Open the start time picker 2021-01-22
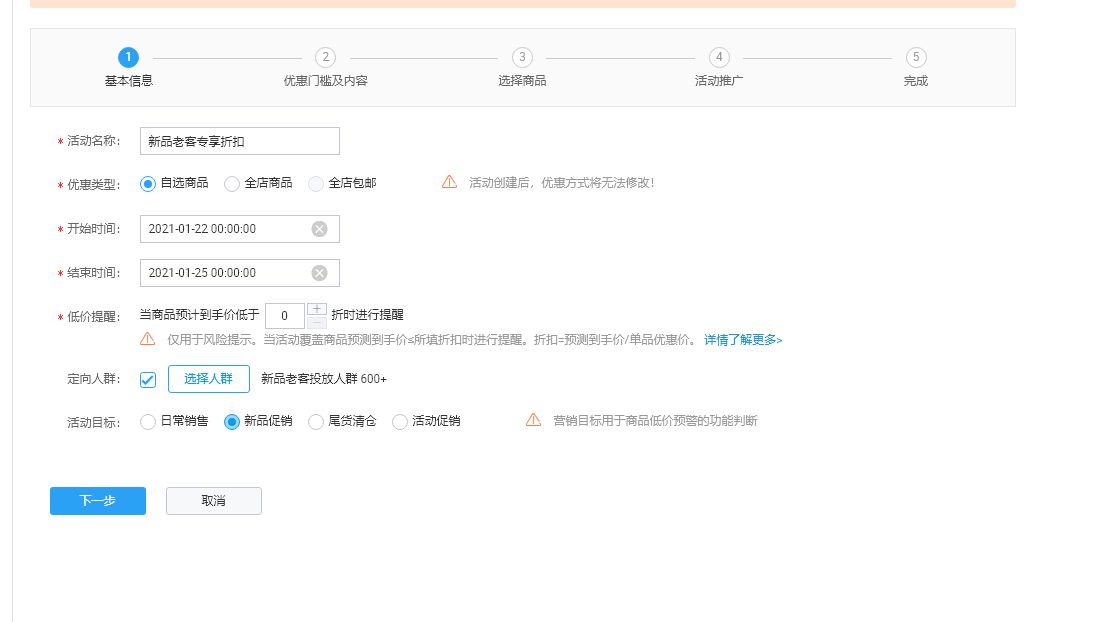Viewport: 1114px width, 622px height. (220, 228)
